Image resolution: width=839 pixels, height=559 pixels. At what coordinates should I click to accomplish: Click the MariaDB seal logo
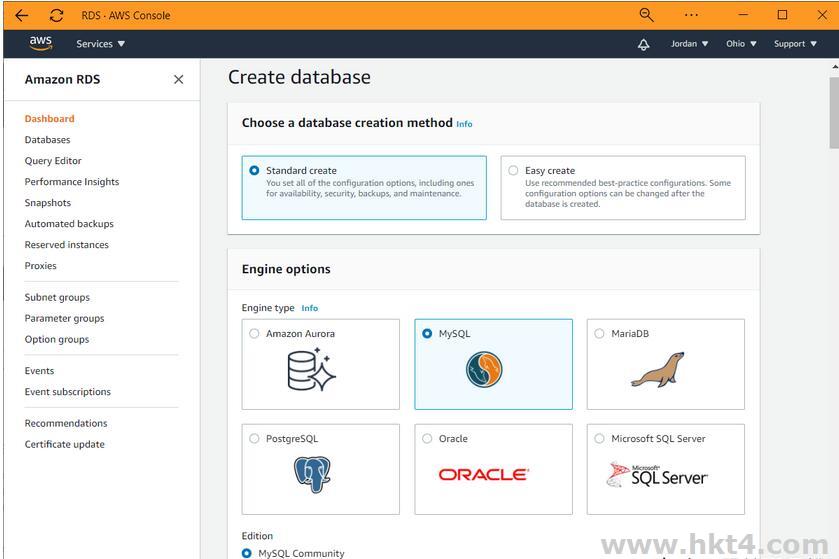(658, 370)
